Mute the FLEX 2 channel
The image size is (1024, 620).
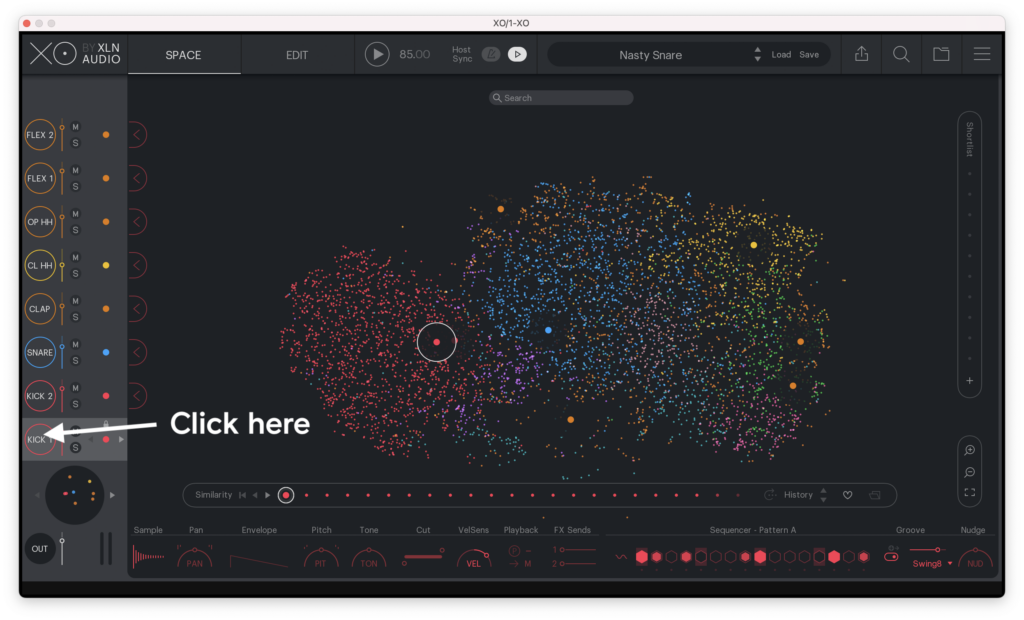(x=75, y=127)
